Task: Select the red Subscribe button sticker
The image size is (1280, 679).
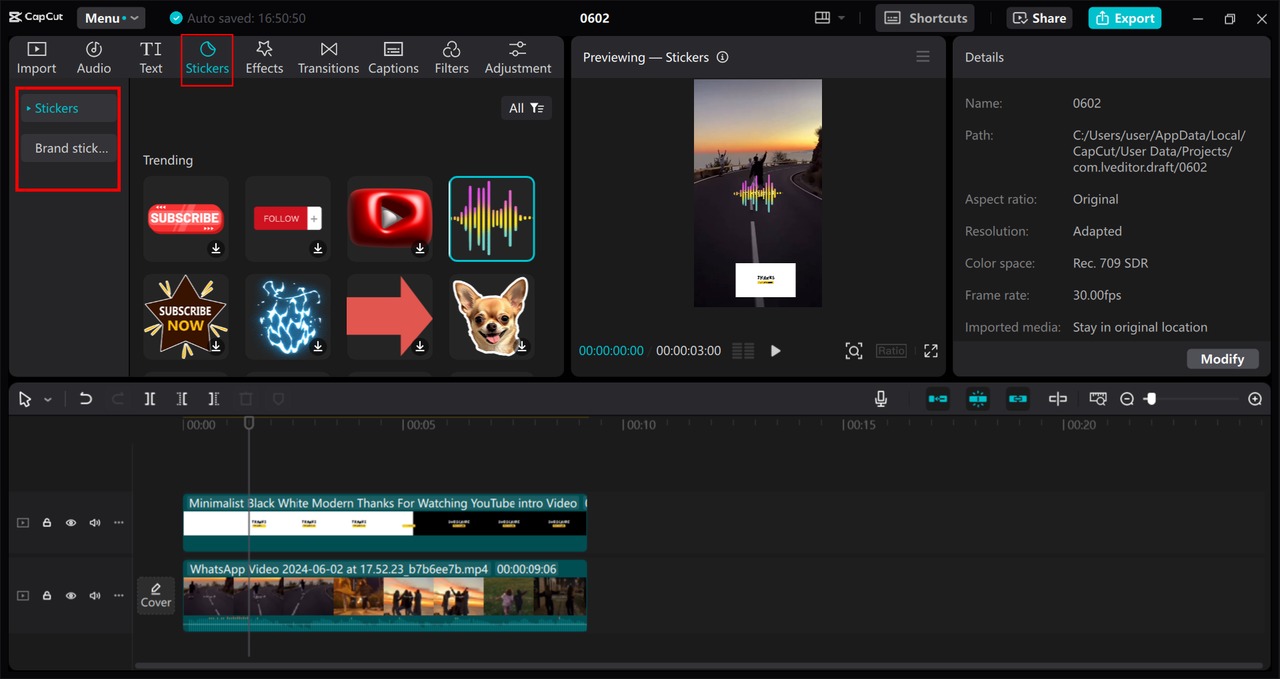Action: pos(186,218)
